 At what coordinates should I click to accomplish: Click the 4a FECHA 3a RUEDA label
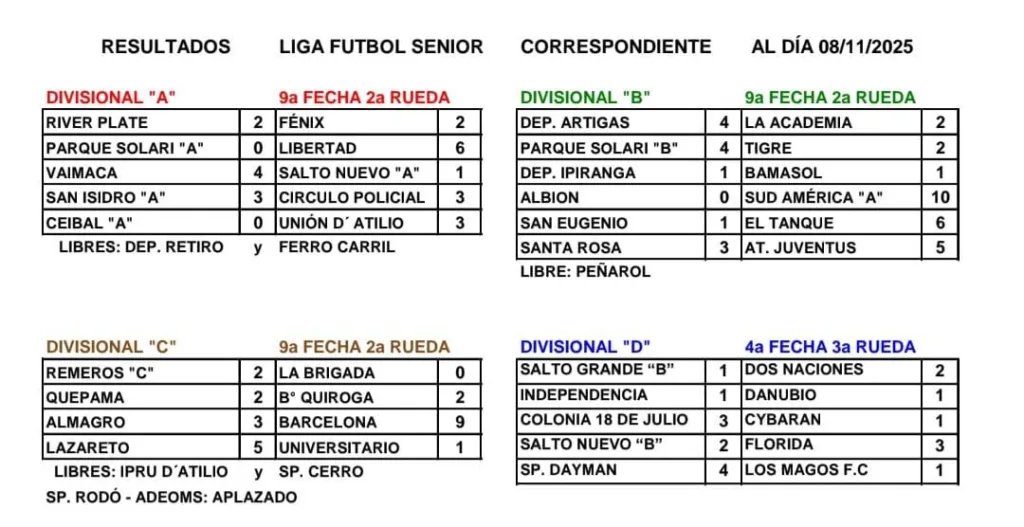coord(830,347)
